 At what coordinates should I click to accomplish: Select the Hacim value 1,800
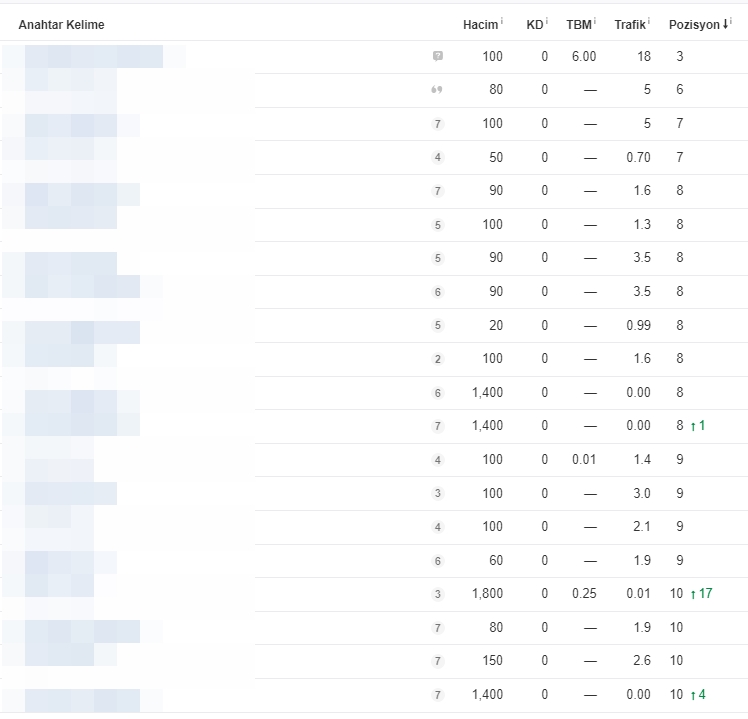[488, 594]
